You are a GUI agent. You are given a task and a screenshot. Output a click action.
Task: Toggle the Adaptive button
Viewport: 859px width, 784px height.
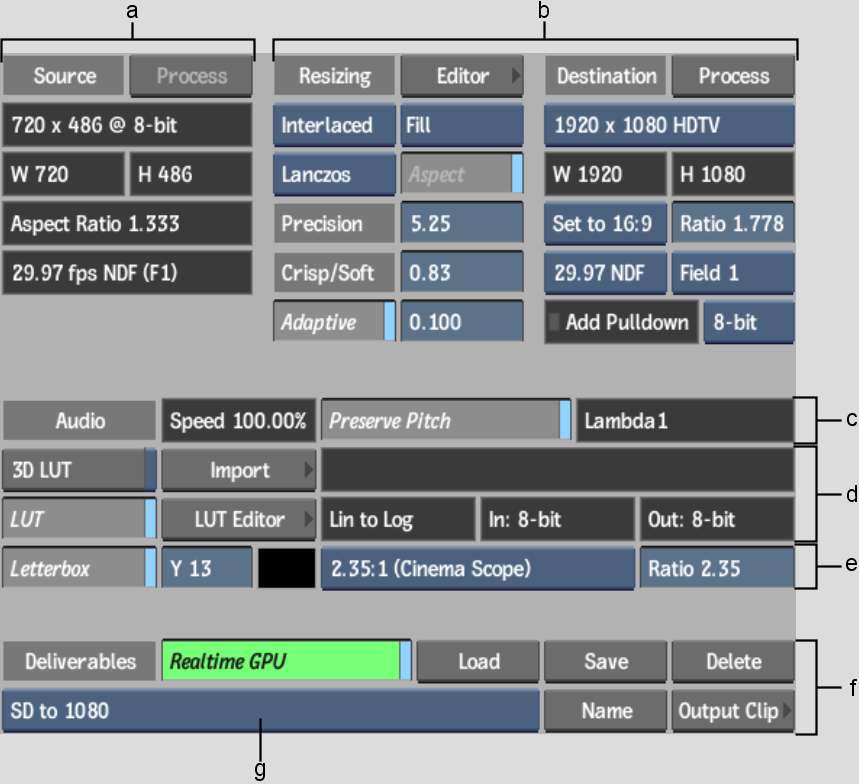[x=333, y=322]
